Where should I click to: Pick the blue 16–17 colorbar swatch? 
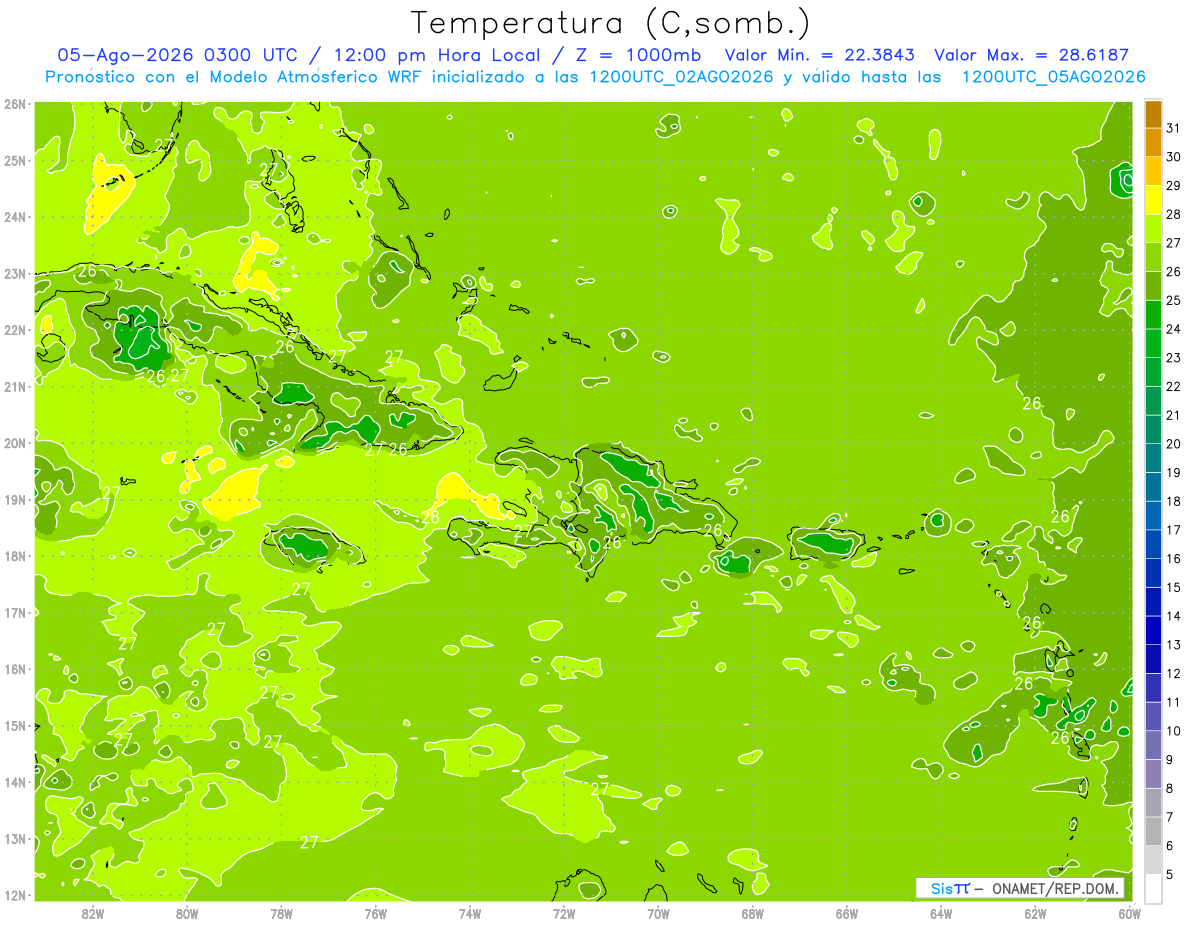click(1153, 544)
